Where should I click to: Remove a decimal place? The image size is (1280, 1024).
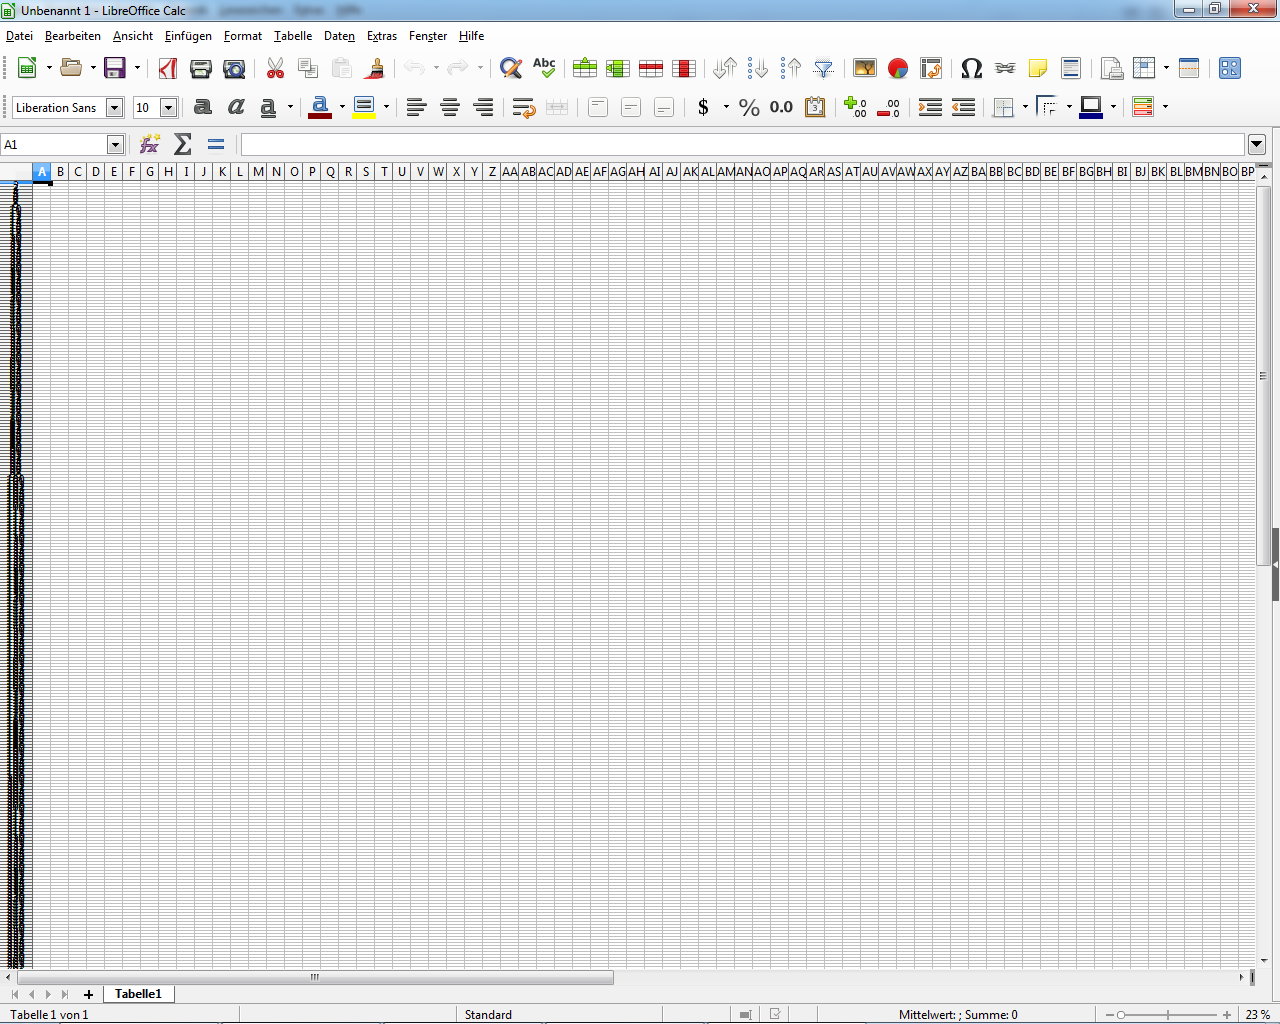[888, 107]
